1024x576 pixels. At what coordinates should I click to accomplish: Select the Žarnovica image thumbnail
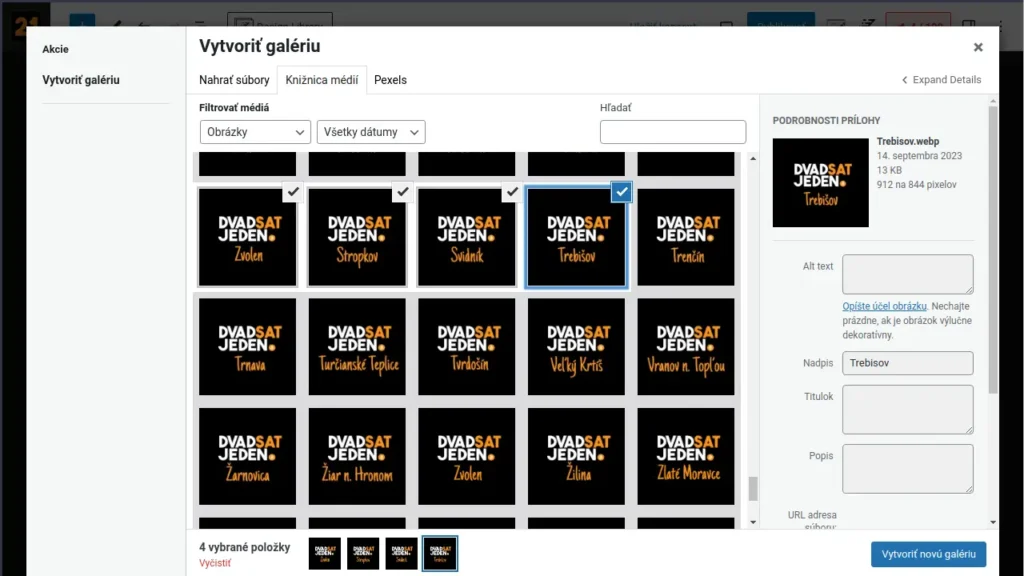[248, 456]
